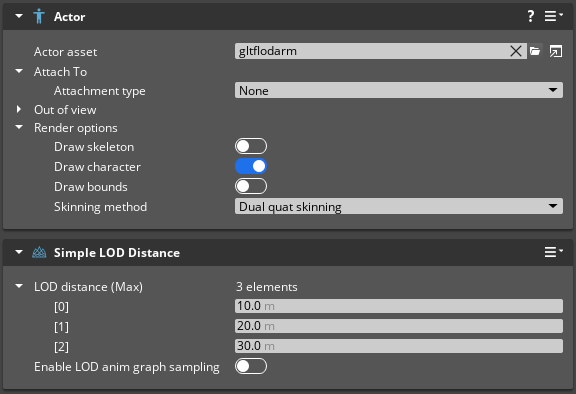Open the Attachment type dropdown
576x394 pixels.
point(399,90)
